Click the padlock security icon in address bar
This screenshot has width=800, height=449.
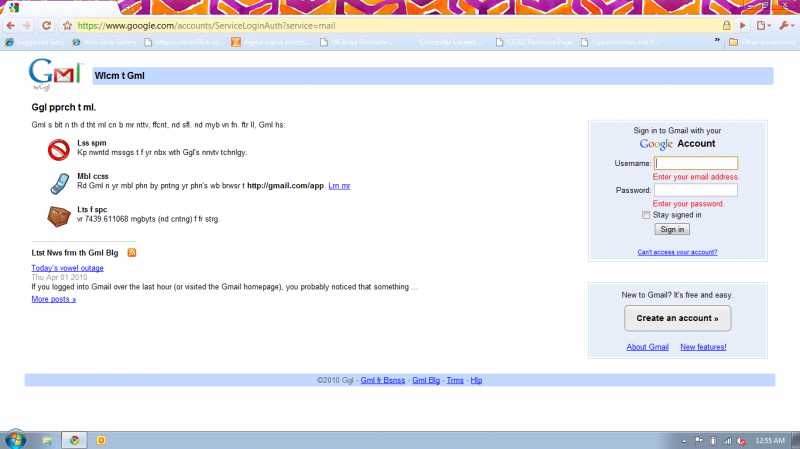tap(726, 26)
